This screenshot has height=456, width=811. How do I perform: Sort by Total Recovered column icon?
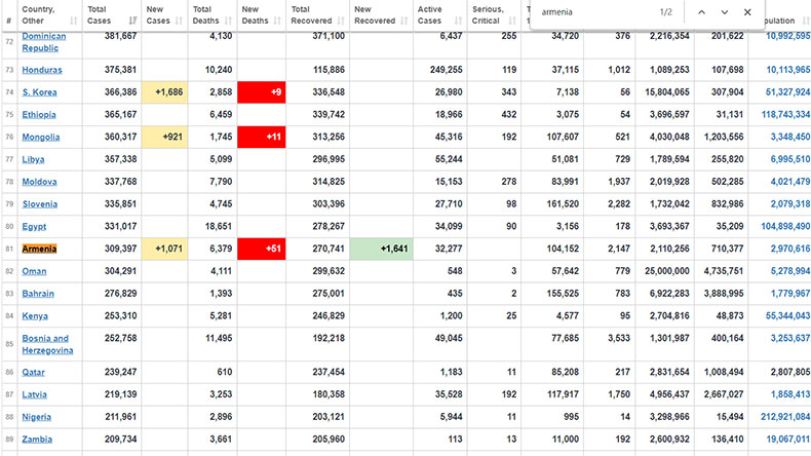[340, 21]
